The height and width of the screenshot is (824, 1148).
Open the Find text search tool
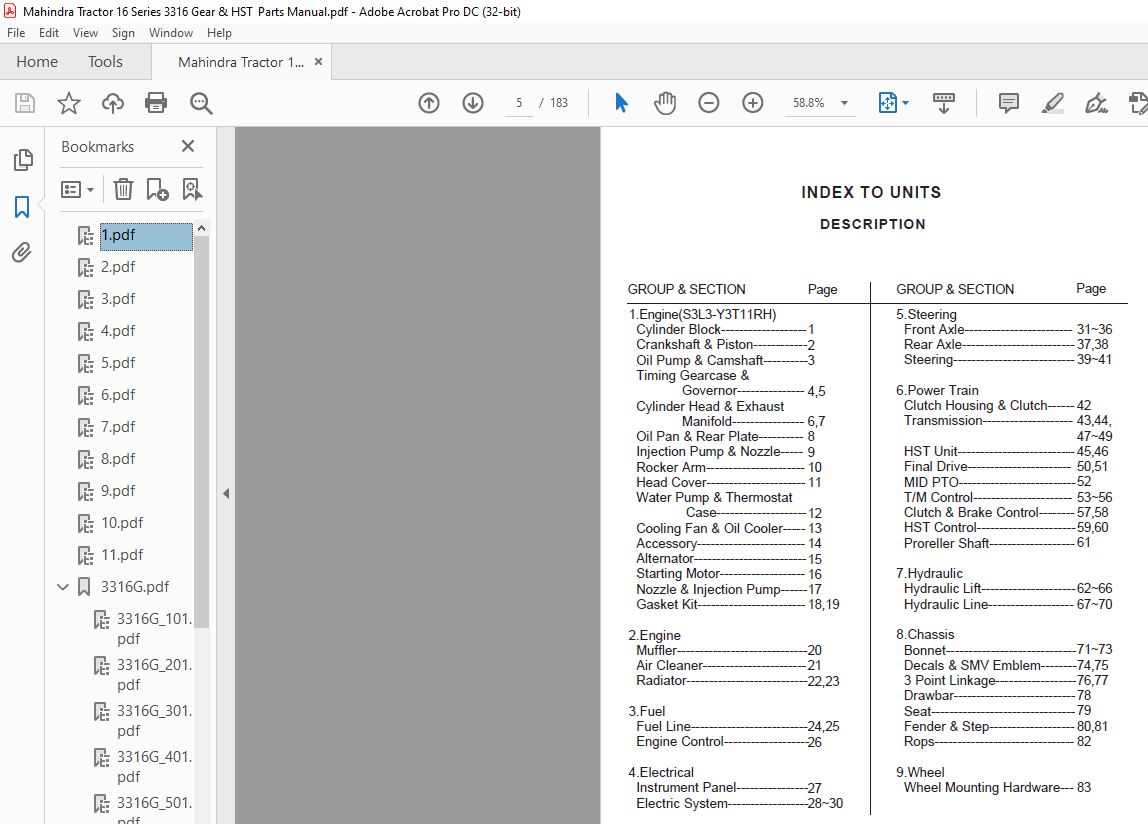[x=201, y=103]
